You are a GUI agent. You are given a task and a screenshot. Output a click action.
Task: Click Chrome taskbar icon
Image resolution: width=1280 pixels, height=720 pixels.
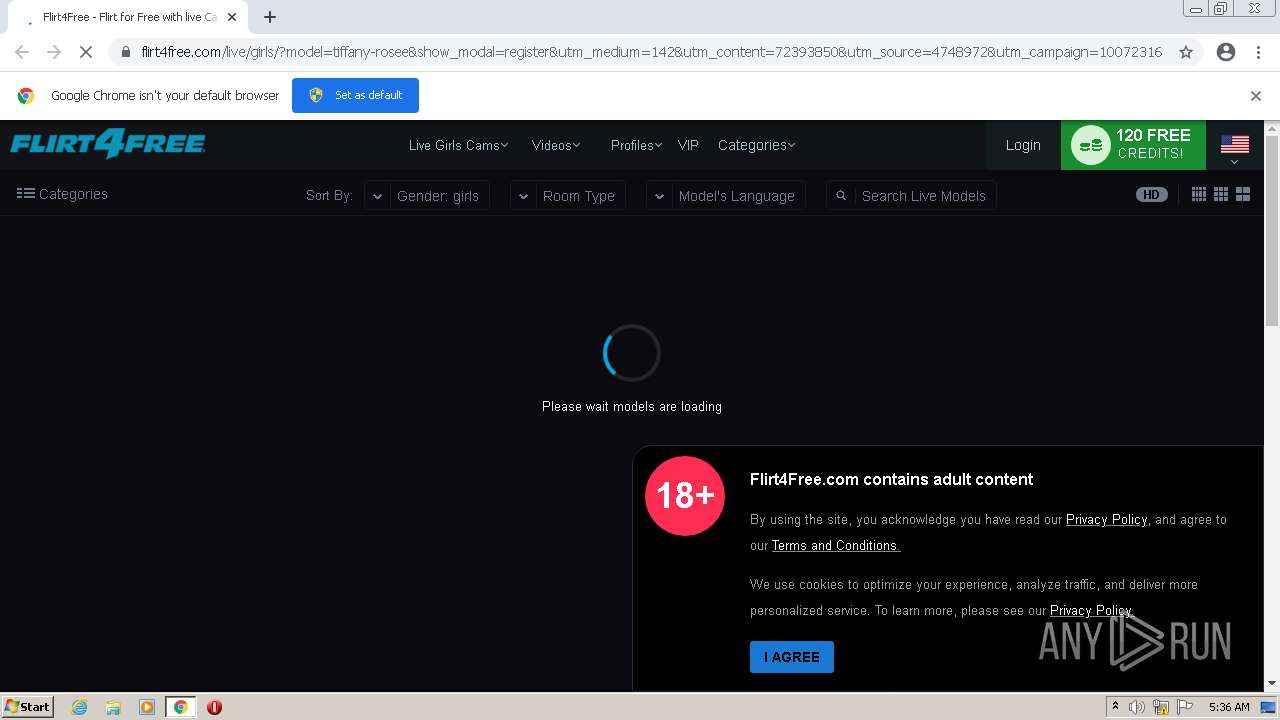coord(180,707)
